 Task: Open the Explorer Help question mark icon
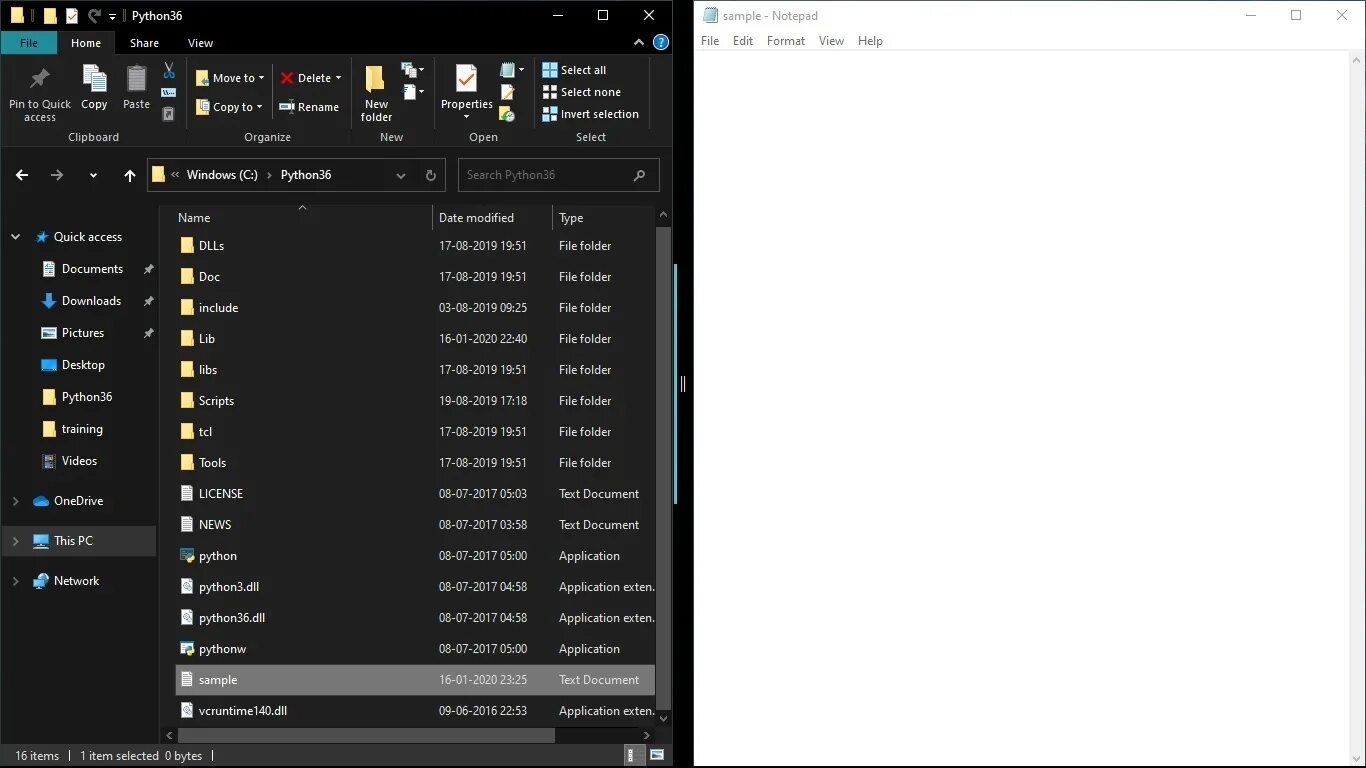pyautogui.click(x=660, y=43)
